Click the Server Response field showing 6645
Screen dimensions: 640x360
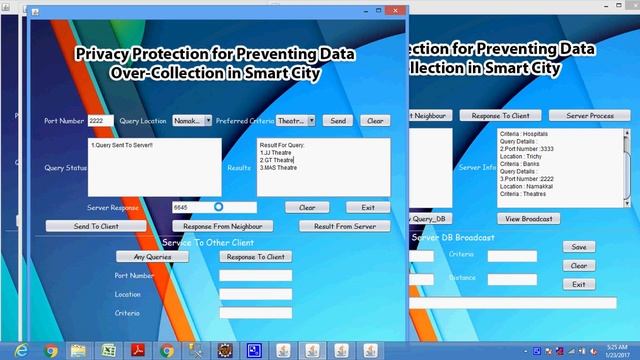(214, 207)
